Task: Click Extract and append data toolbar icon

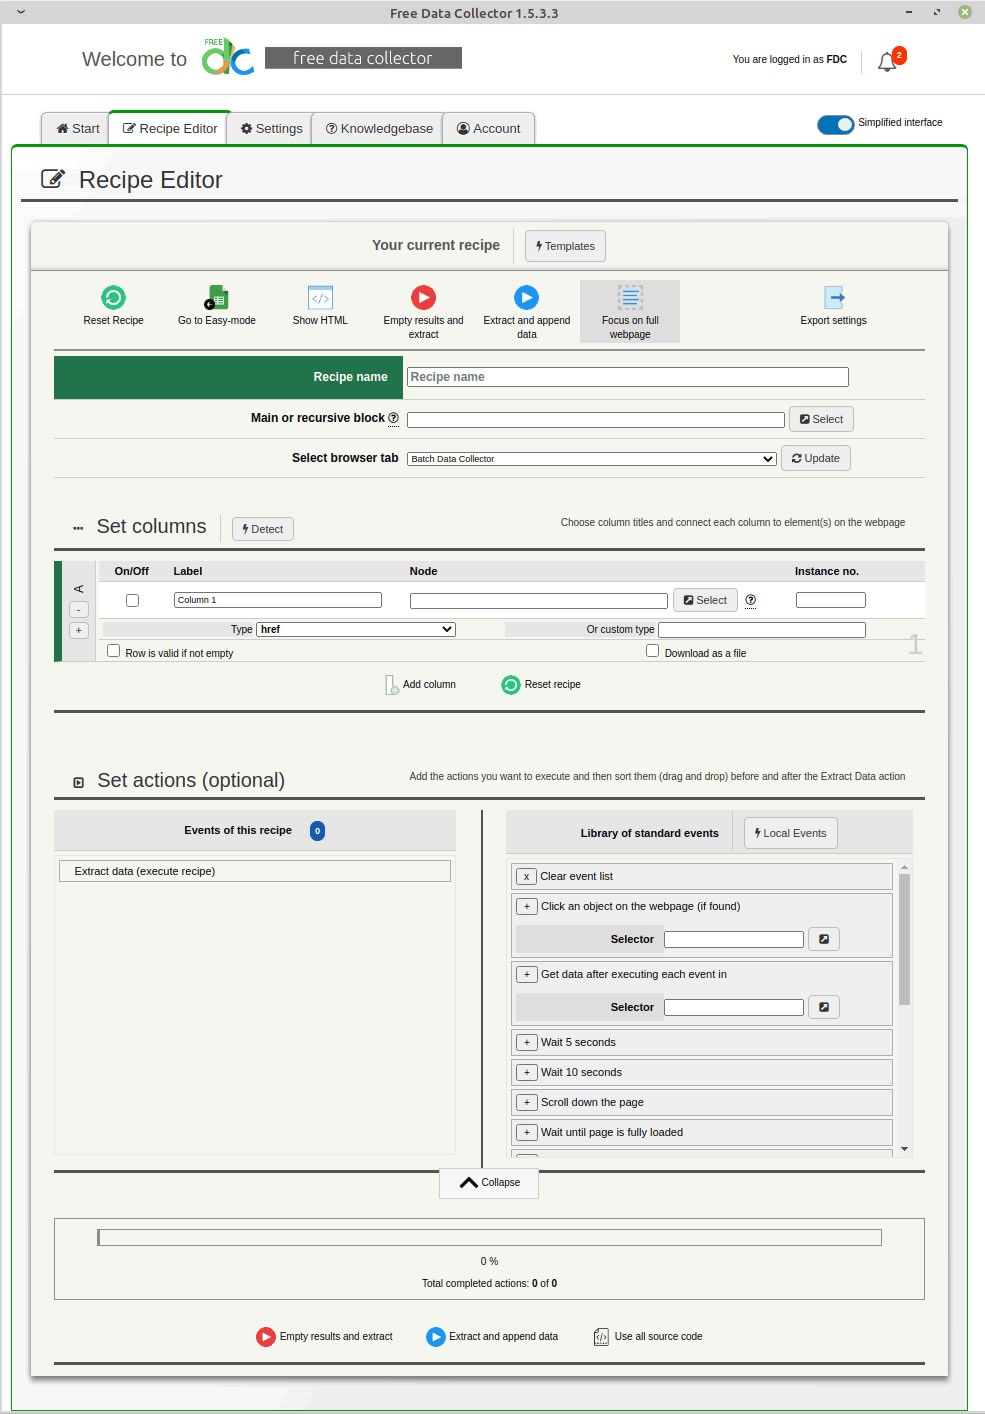Action: click(x=526, y=298)
